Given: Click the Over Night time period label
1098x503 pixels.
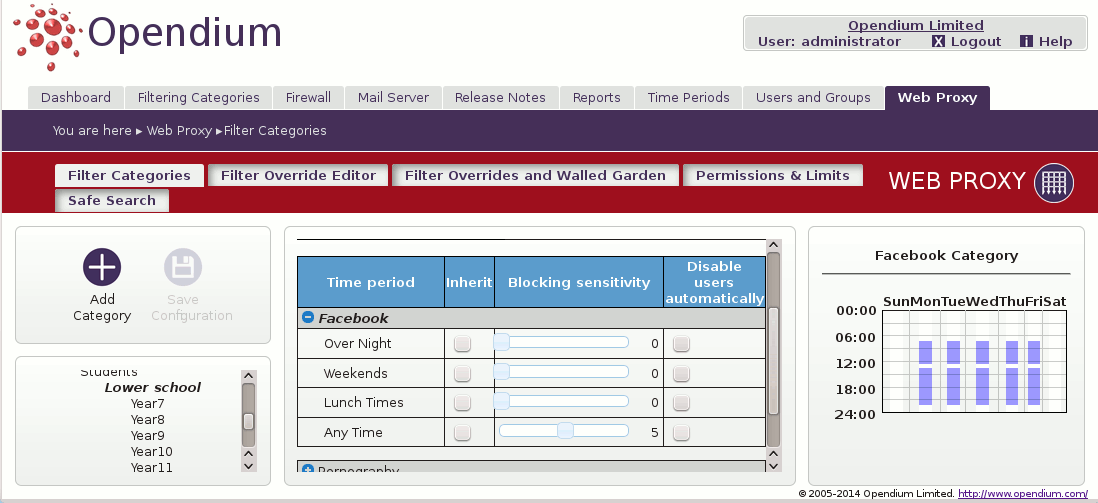Looking at the screenshot, I should pos(357,343).
